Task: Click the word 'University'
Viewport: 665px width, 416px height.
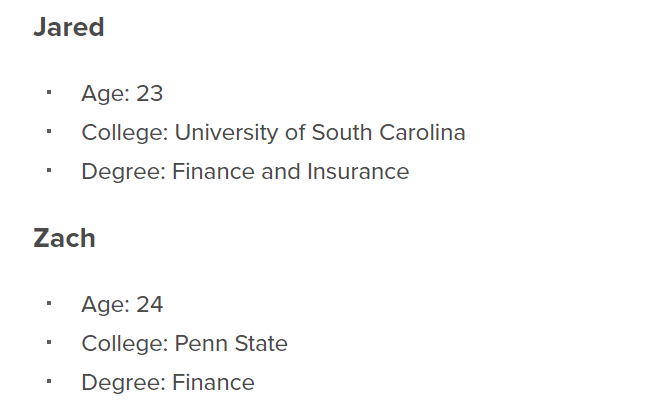Action: click(x=226, y=132)
